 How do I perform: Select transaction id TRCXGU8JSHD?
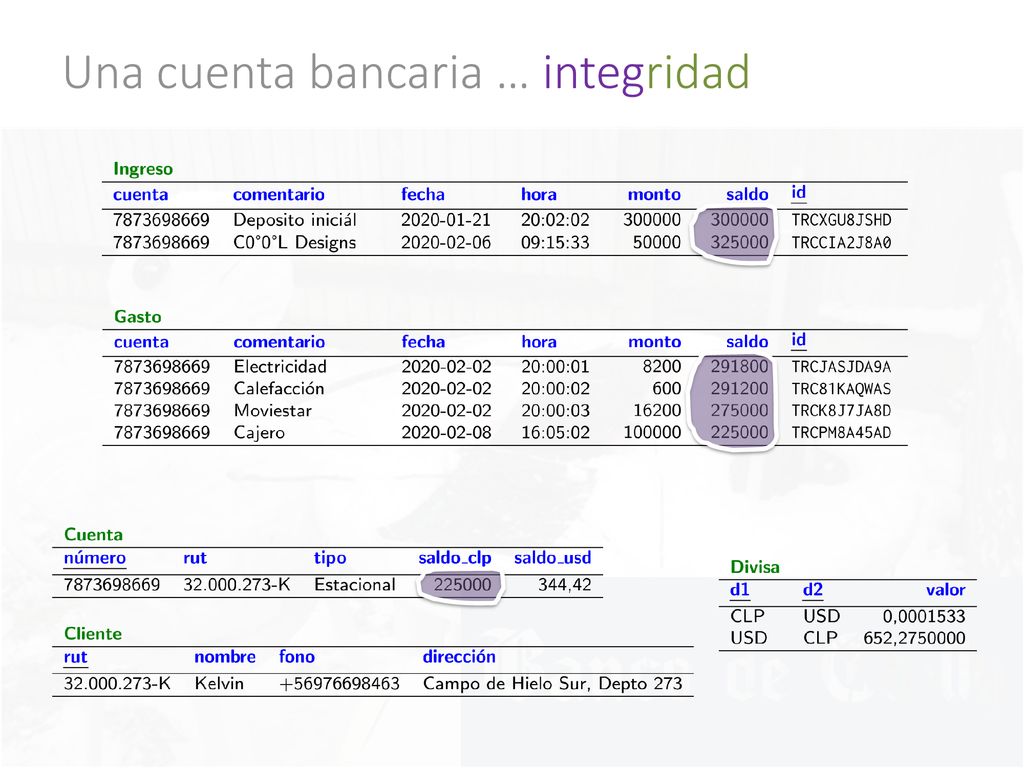(x=841, y=220)
